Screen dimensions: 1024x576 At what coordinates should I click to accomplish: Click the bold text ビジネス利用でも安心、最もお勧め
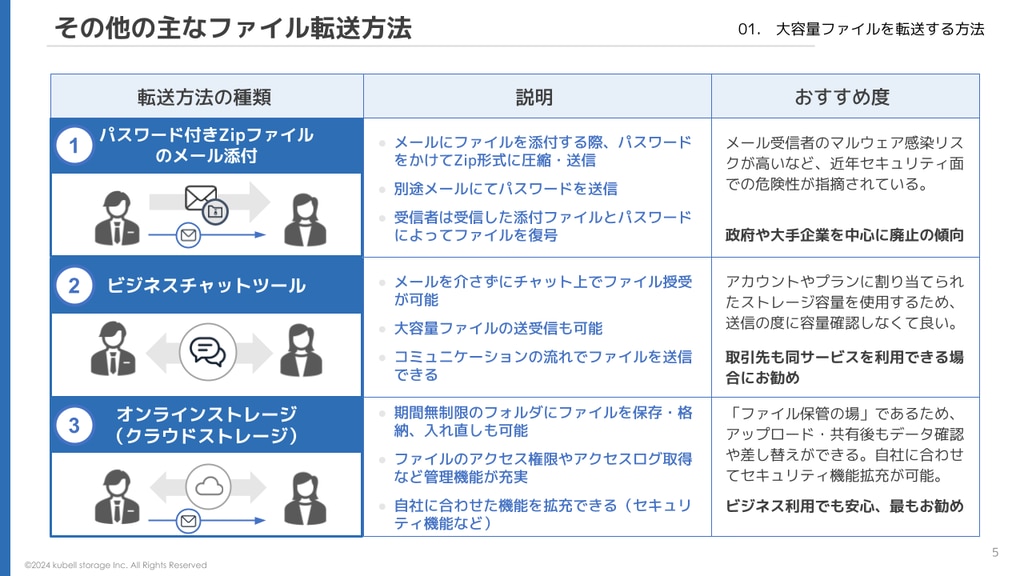click(x=844, y=506)
